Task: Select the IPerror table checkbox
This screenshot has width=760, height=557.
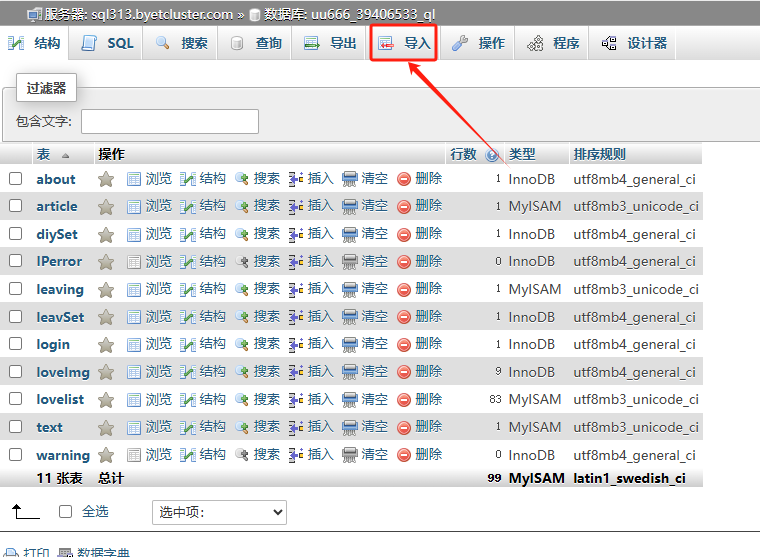Action: [16, 261]
